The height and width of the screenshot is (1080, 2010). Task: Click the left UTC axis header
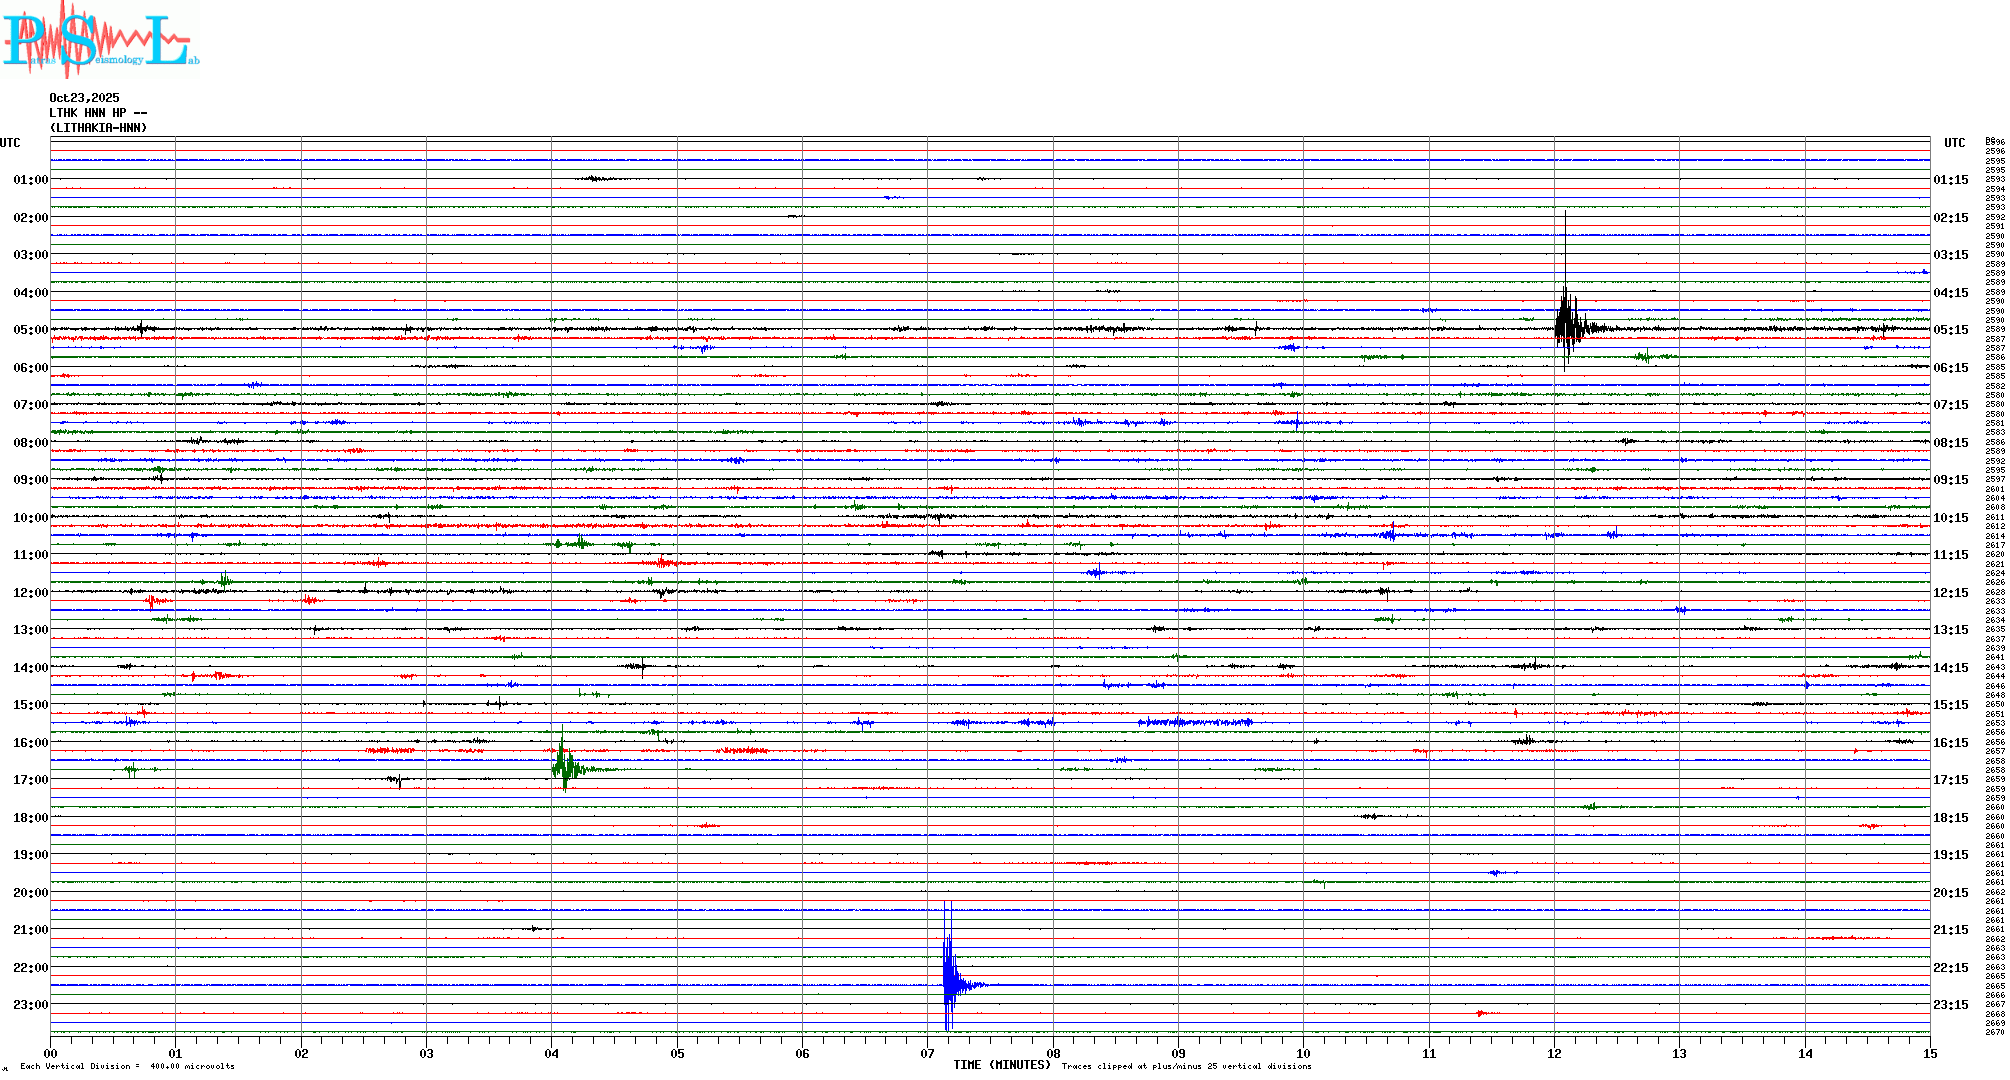click(x=10, y=143)
